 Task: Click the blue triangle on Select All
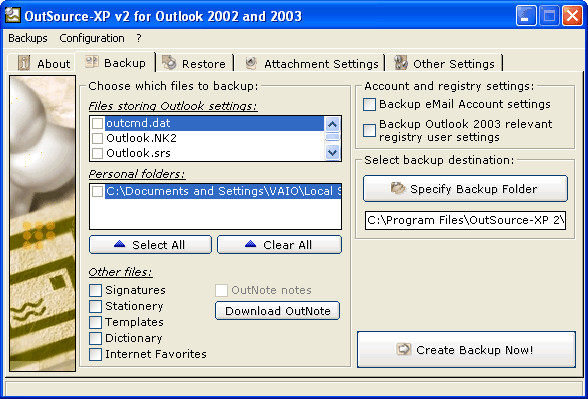119,244
